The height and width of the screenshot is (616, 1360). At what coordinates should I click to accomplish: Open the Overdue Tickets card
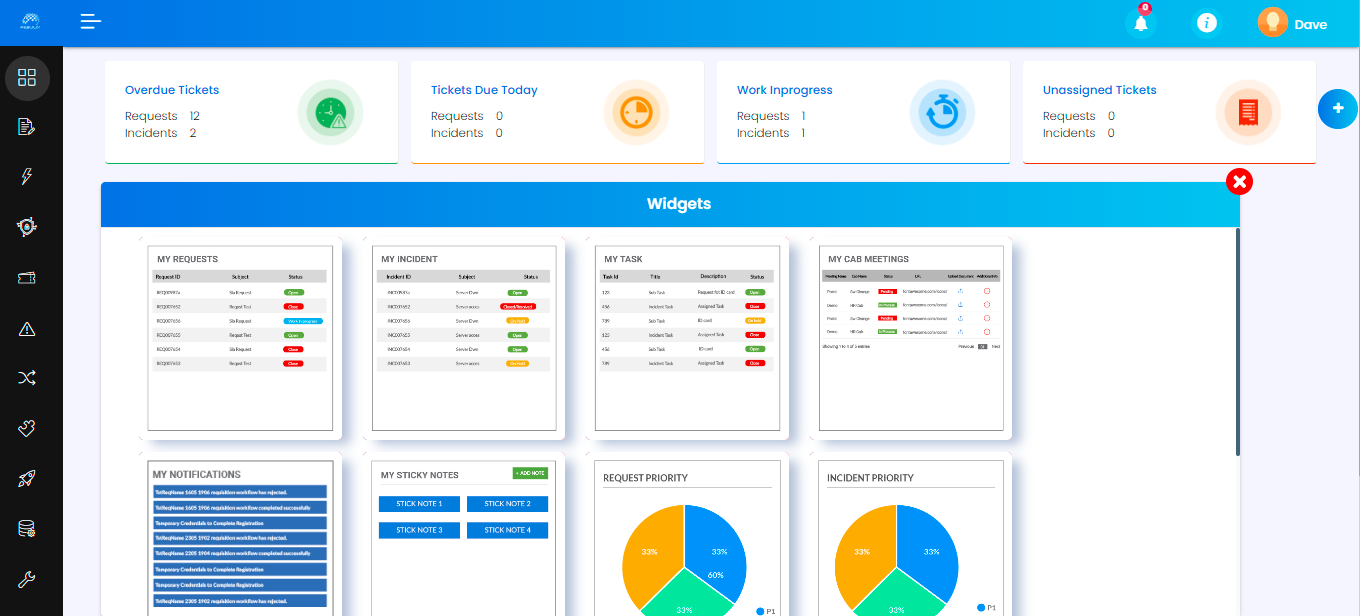251,112
